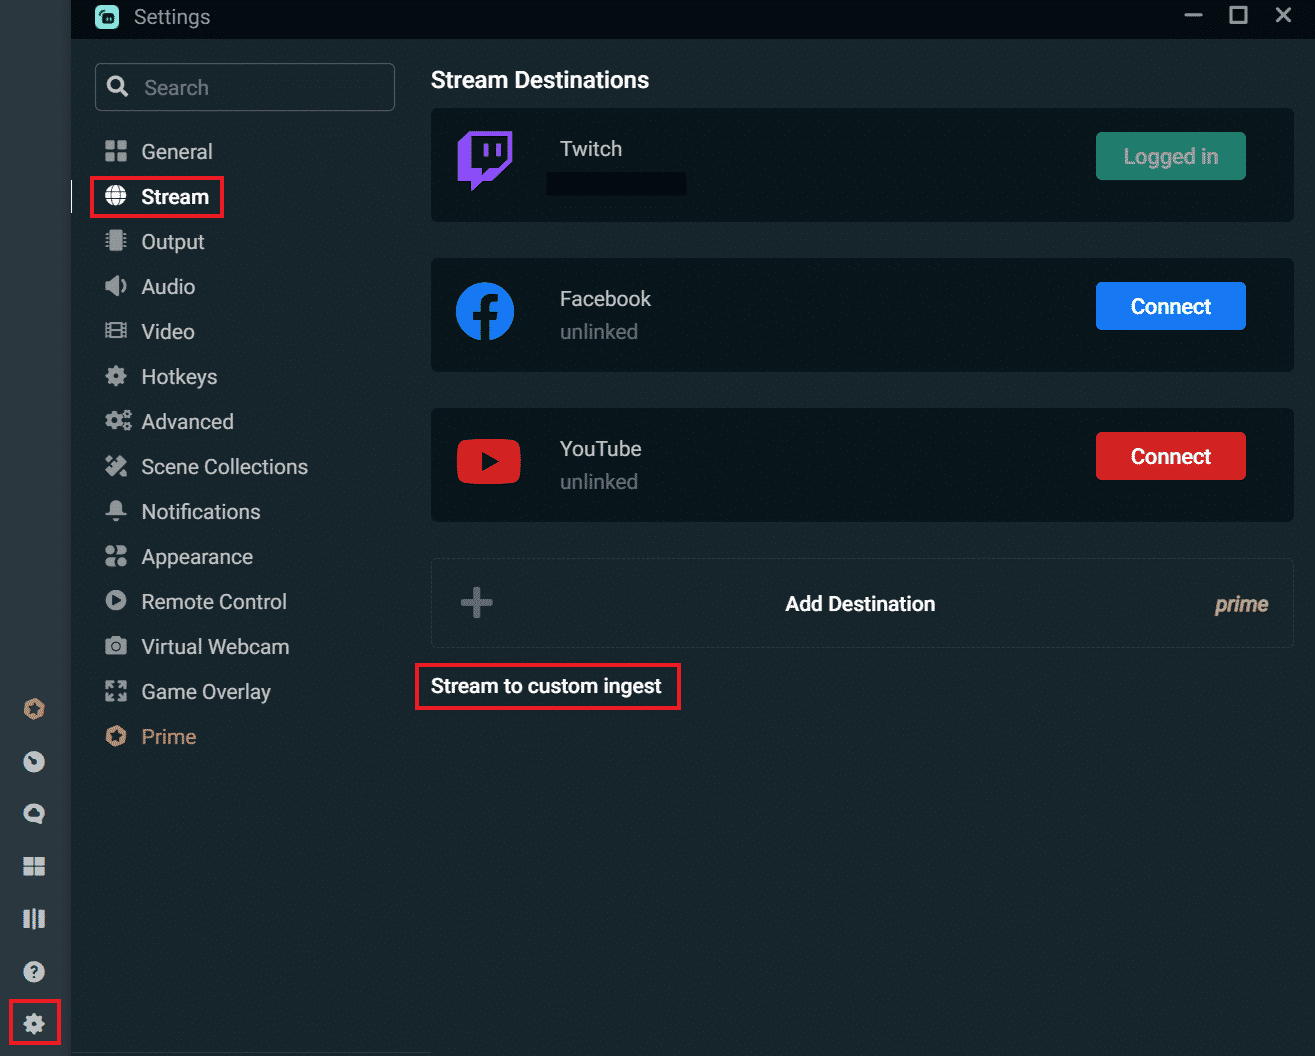Open Game Overlay settings

point(206,691)
